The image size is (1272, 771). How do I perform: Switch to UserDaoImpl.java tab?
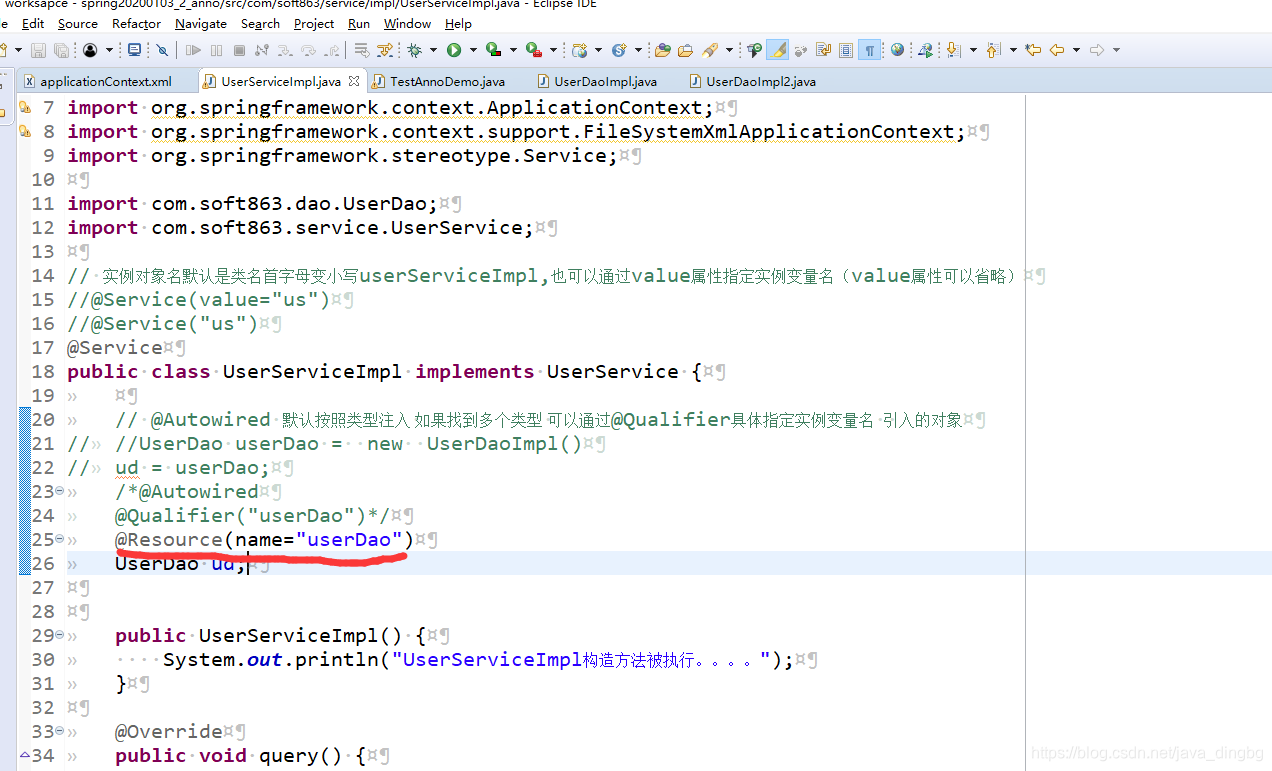[597, 81]
